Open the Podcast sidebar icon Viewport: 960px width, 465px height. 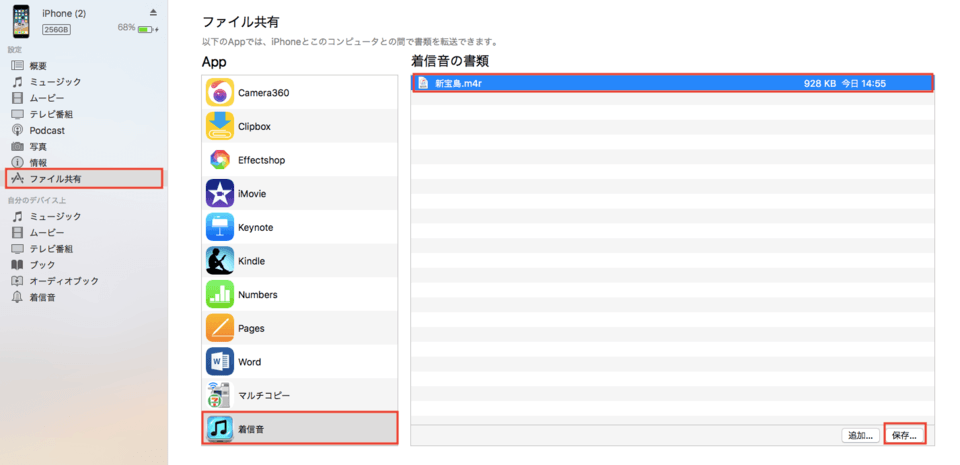point(18,130)
